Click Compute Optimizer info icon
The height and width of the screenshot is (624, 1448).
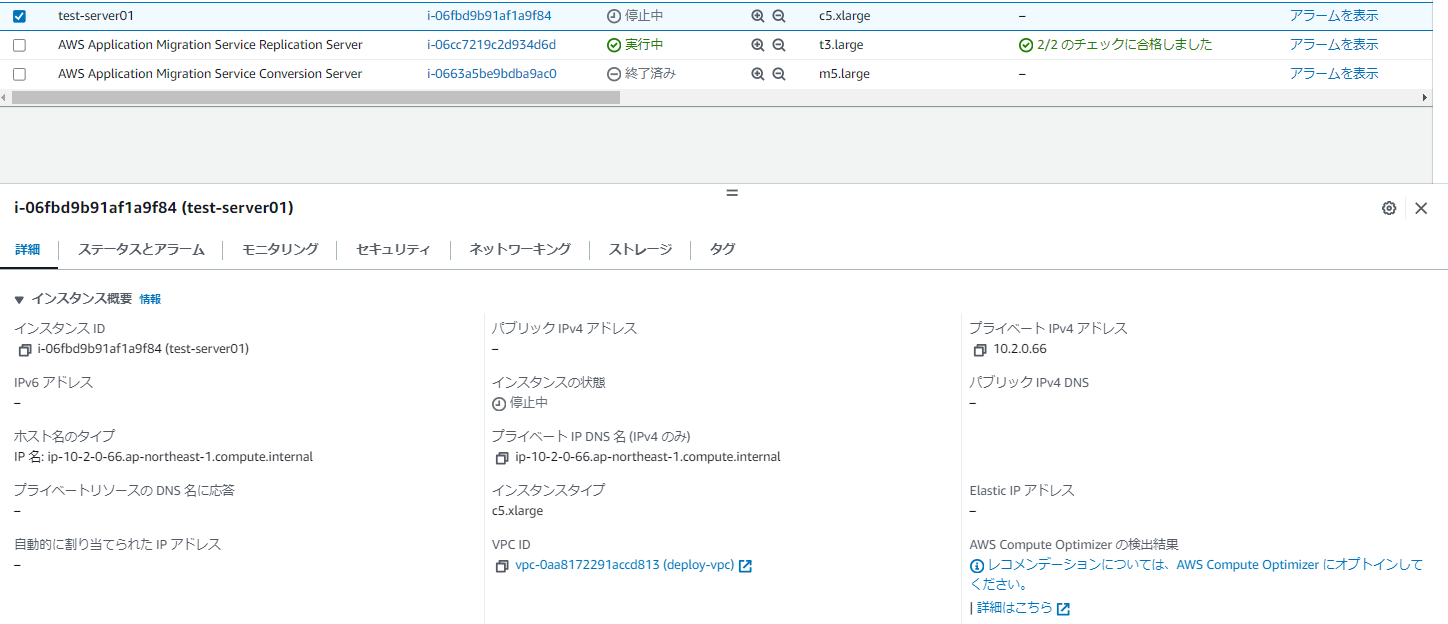pos(977,566)
